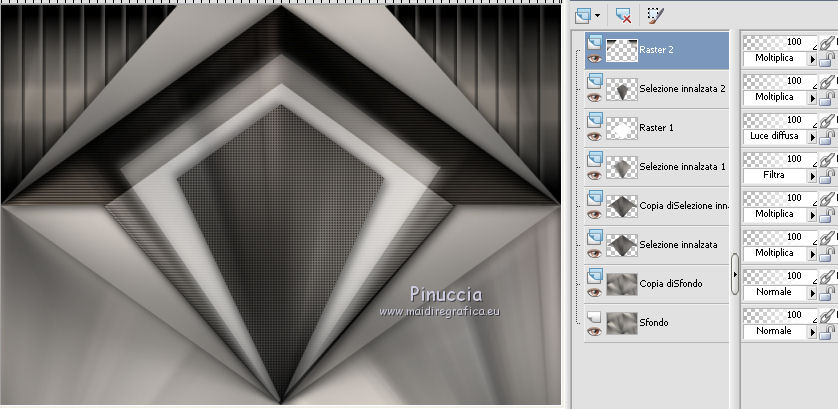
Task: Open Filtra blend mode dropdown
Action: (813, 176)
